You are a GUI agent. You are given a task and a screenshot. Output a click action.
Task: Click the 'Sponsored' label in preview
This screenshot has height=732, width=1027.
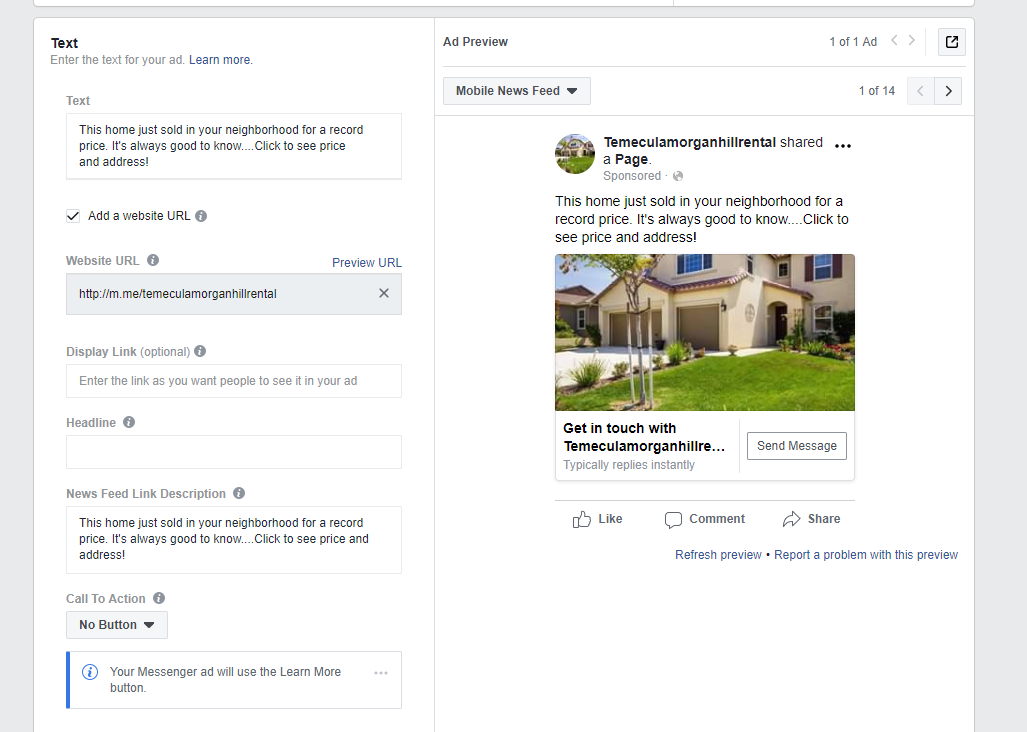(x=632, y=176)
